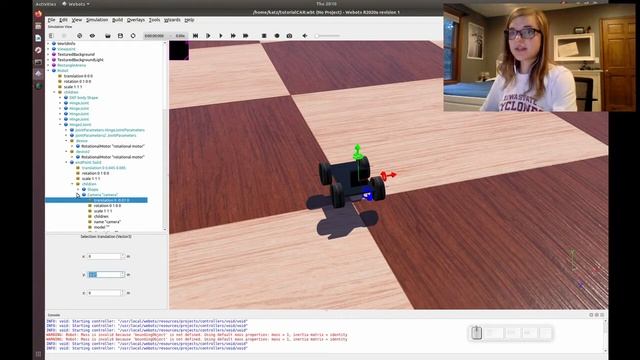Collapse the endPoint Solid node

[x=67, y=162]
